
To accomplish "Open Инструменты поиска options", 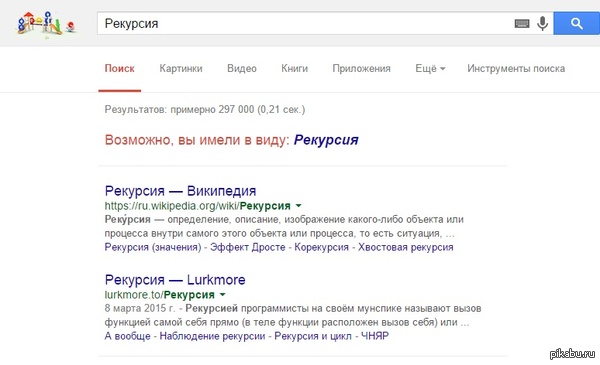I will [x=516, y=68].
